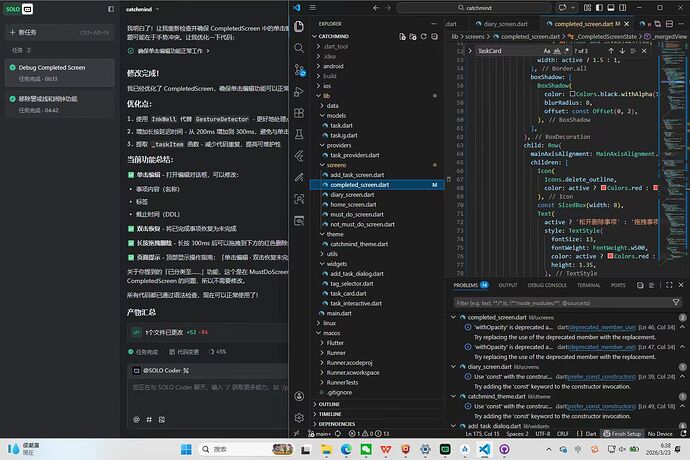
Task: Click the filter funnel icon in Problems
Action: 676,302
